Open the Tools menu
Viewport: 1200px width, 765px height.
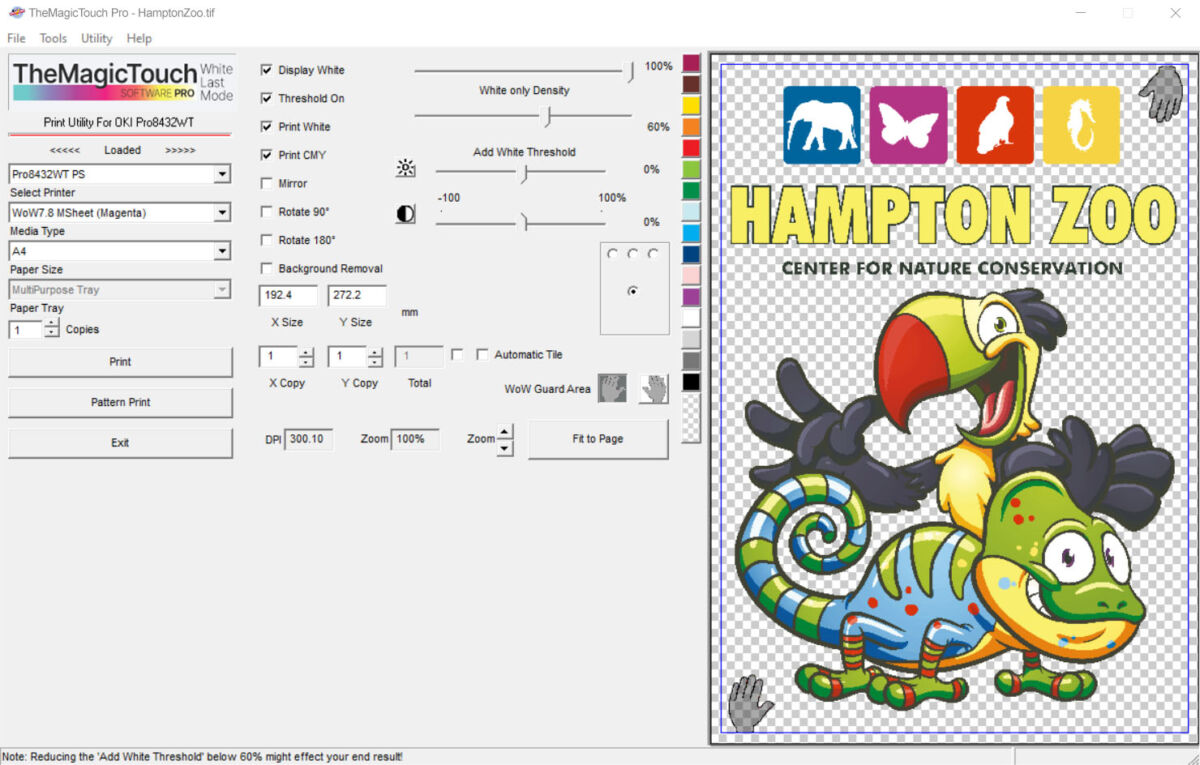(53, 38)
